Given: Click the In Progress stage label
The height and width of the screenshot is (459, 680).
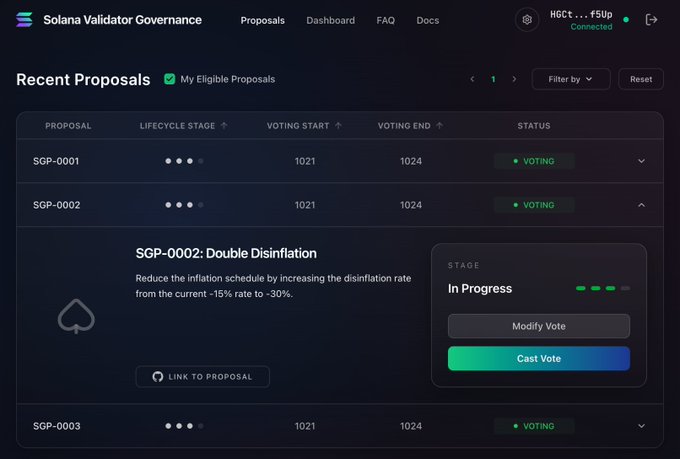Looking at the screenshot, I should click(480, 289).
